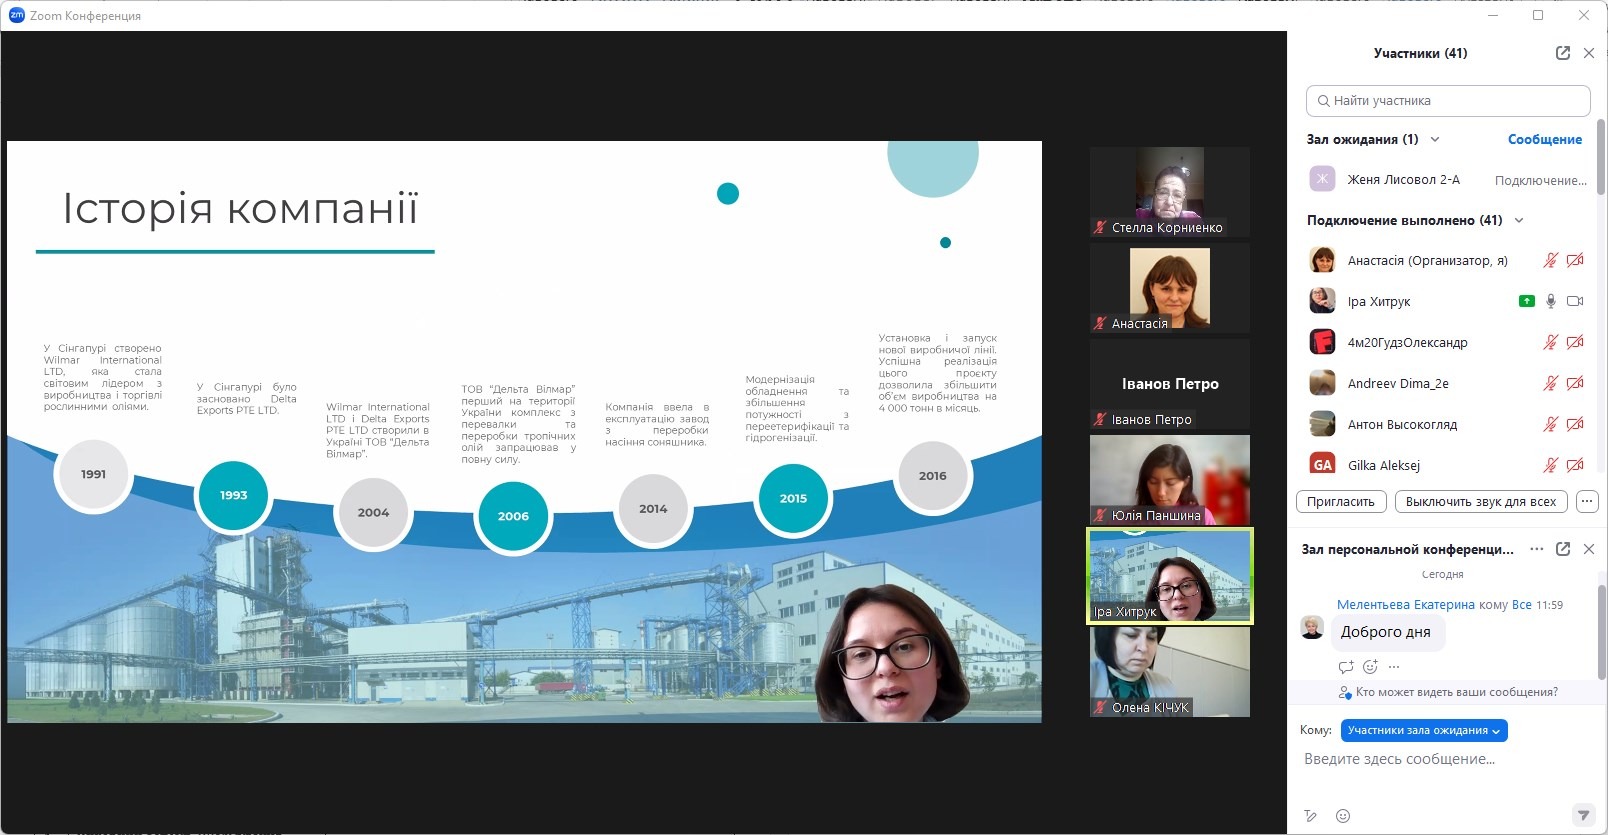Click Gilka Aleksej's GA avatar
1608x835 pixels.
click(1323, 464)
